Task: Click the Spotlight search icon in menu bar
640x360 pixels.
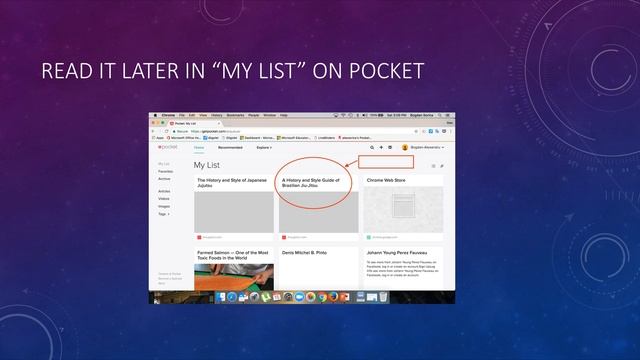Action: click(x=440, y=116)
